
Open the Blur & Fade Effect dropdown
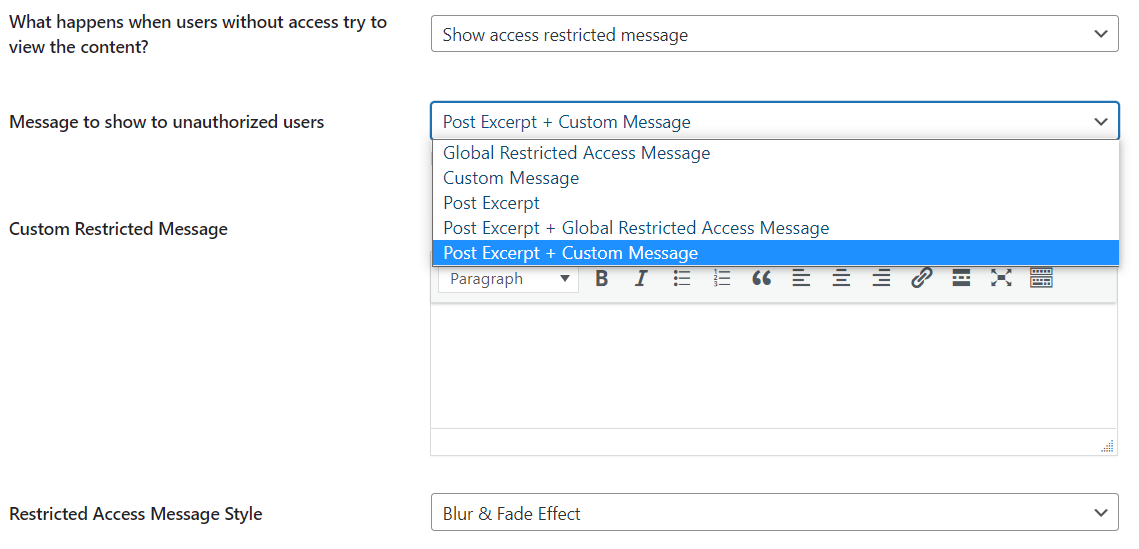[774, 513]
